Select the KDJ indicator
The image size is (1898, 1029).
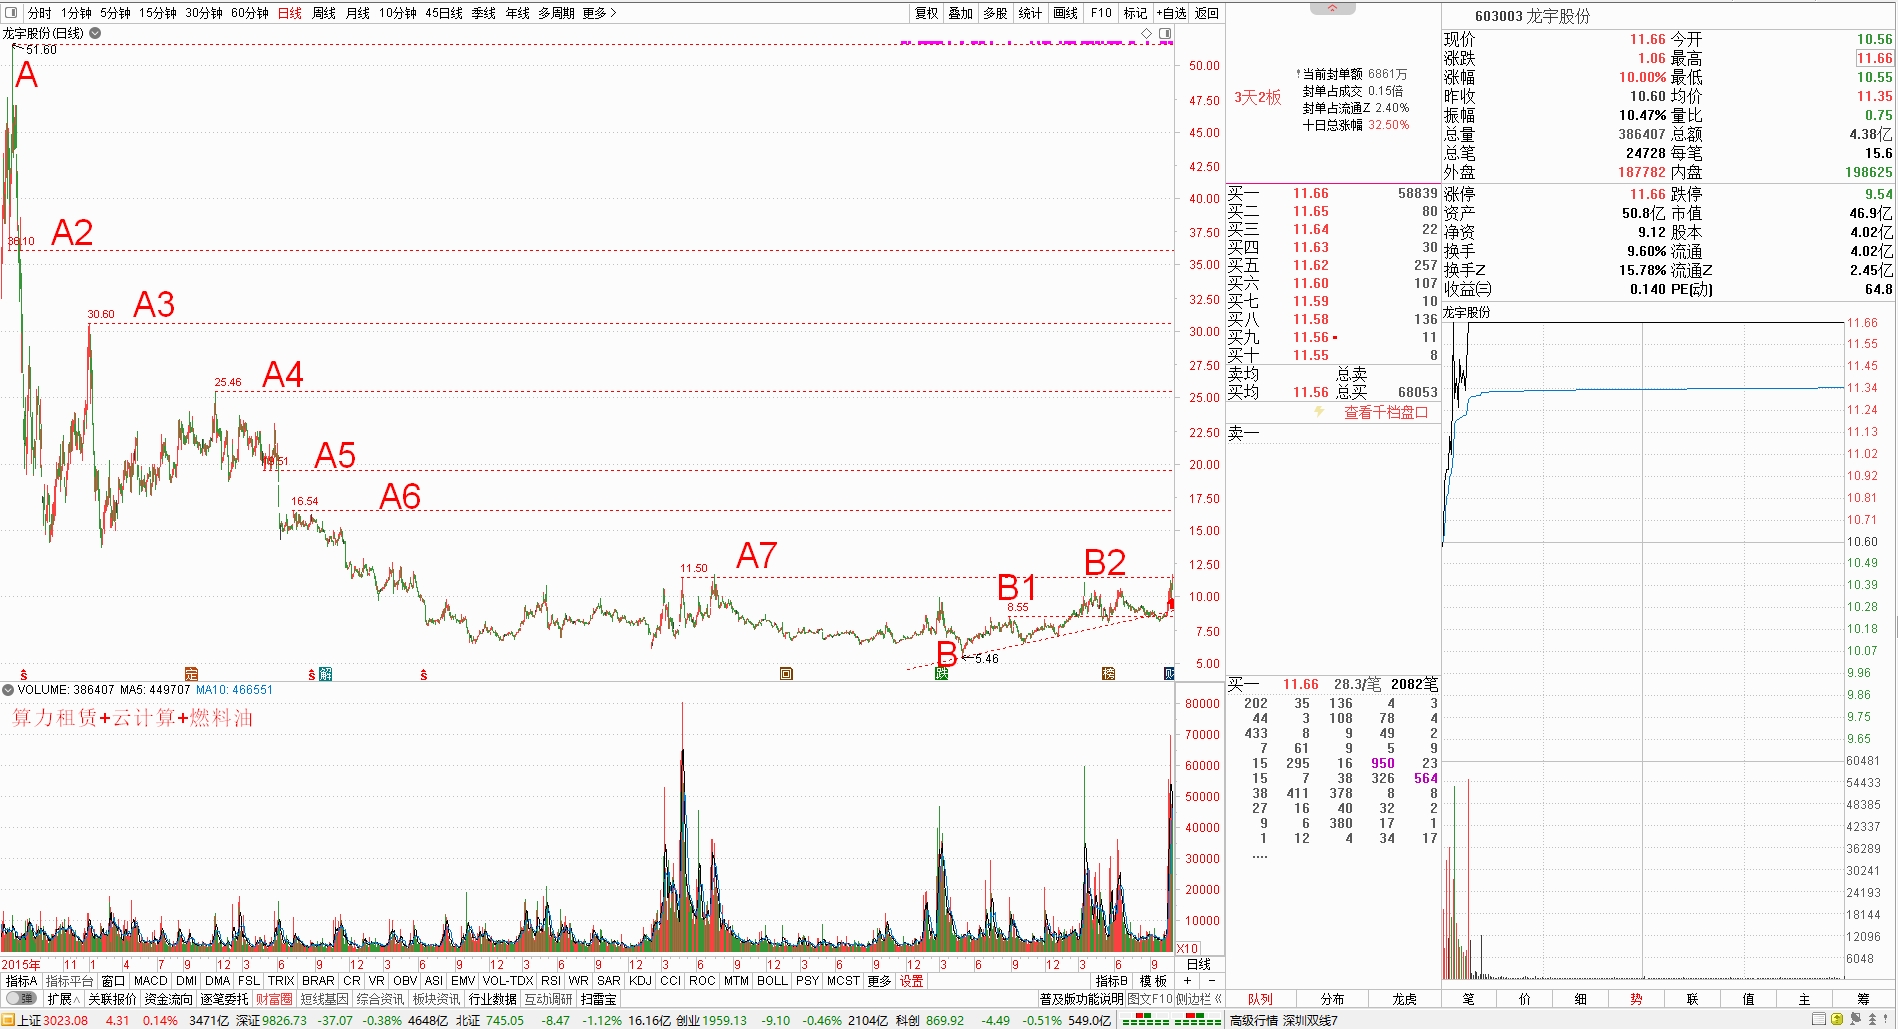[640, 981]
